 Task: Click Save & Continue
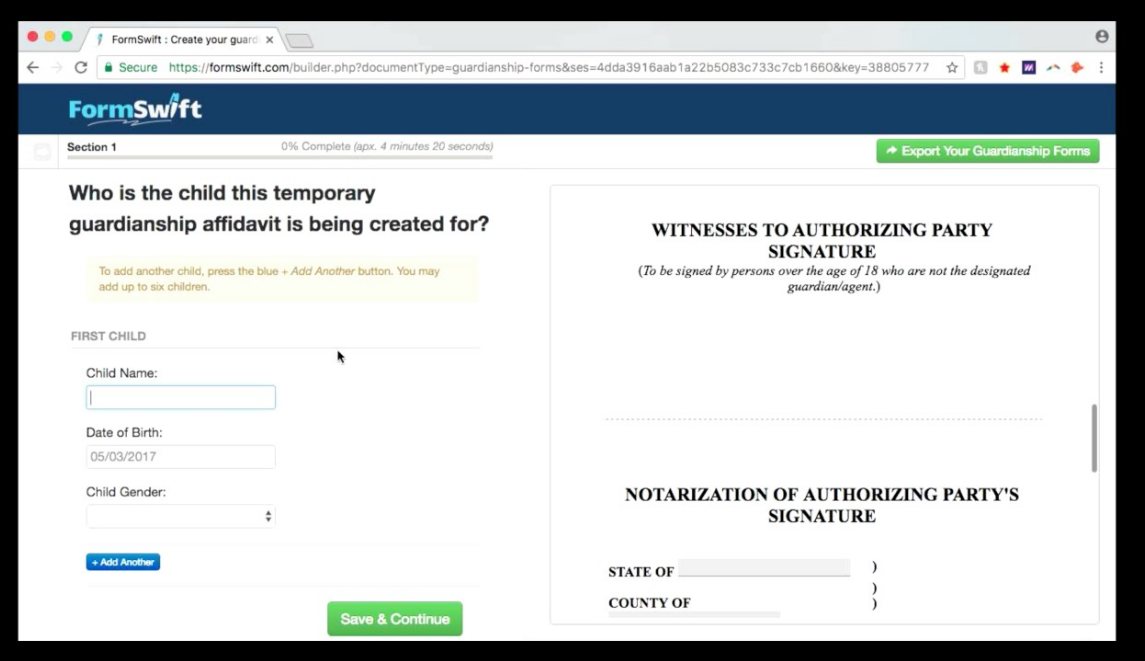point(394,618)
